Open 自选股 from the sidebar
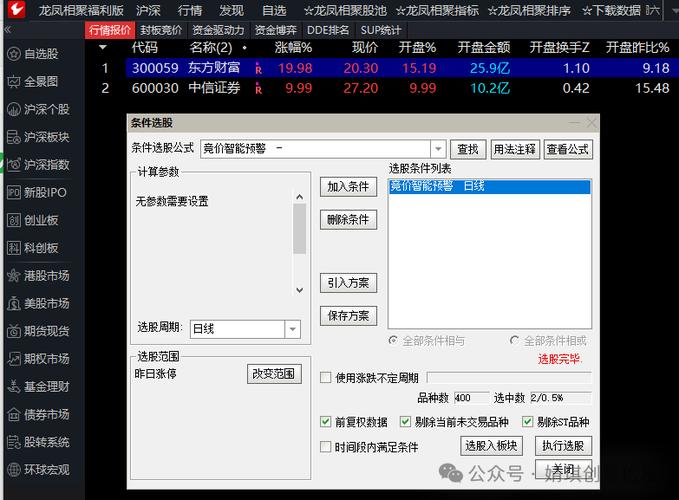The image size is (679, 500). [33, 54]
